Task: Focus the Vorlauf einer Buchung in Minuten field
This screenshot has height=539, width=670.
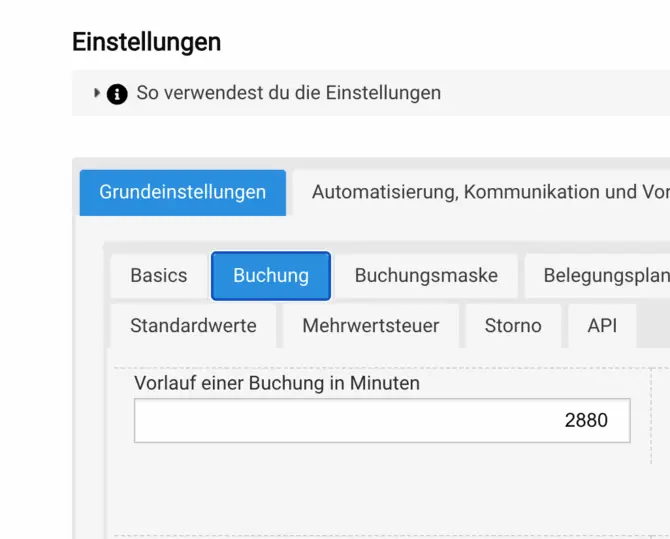Action: point(382,421)
